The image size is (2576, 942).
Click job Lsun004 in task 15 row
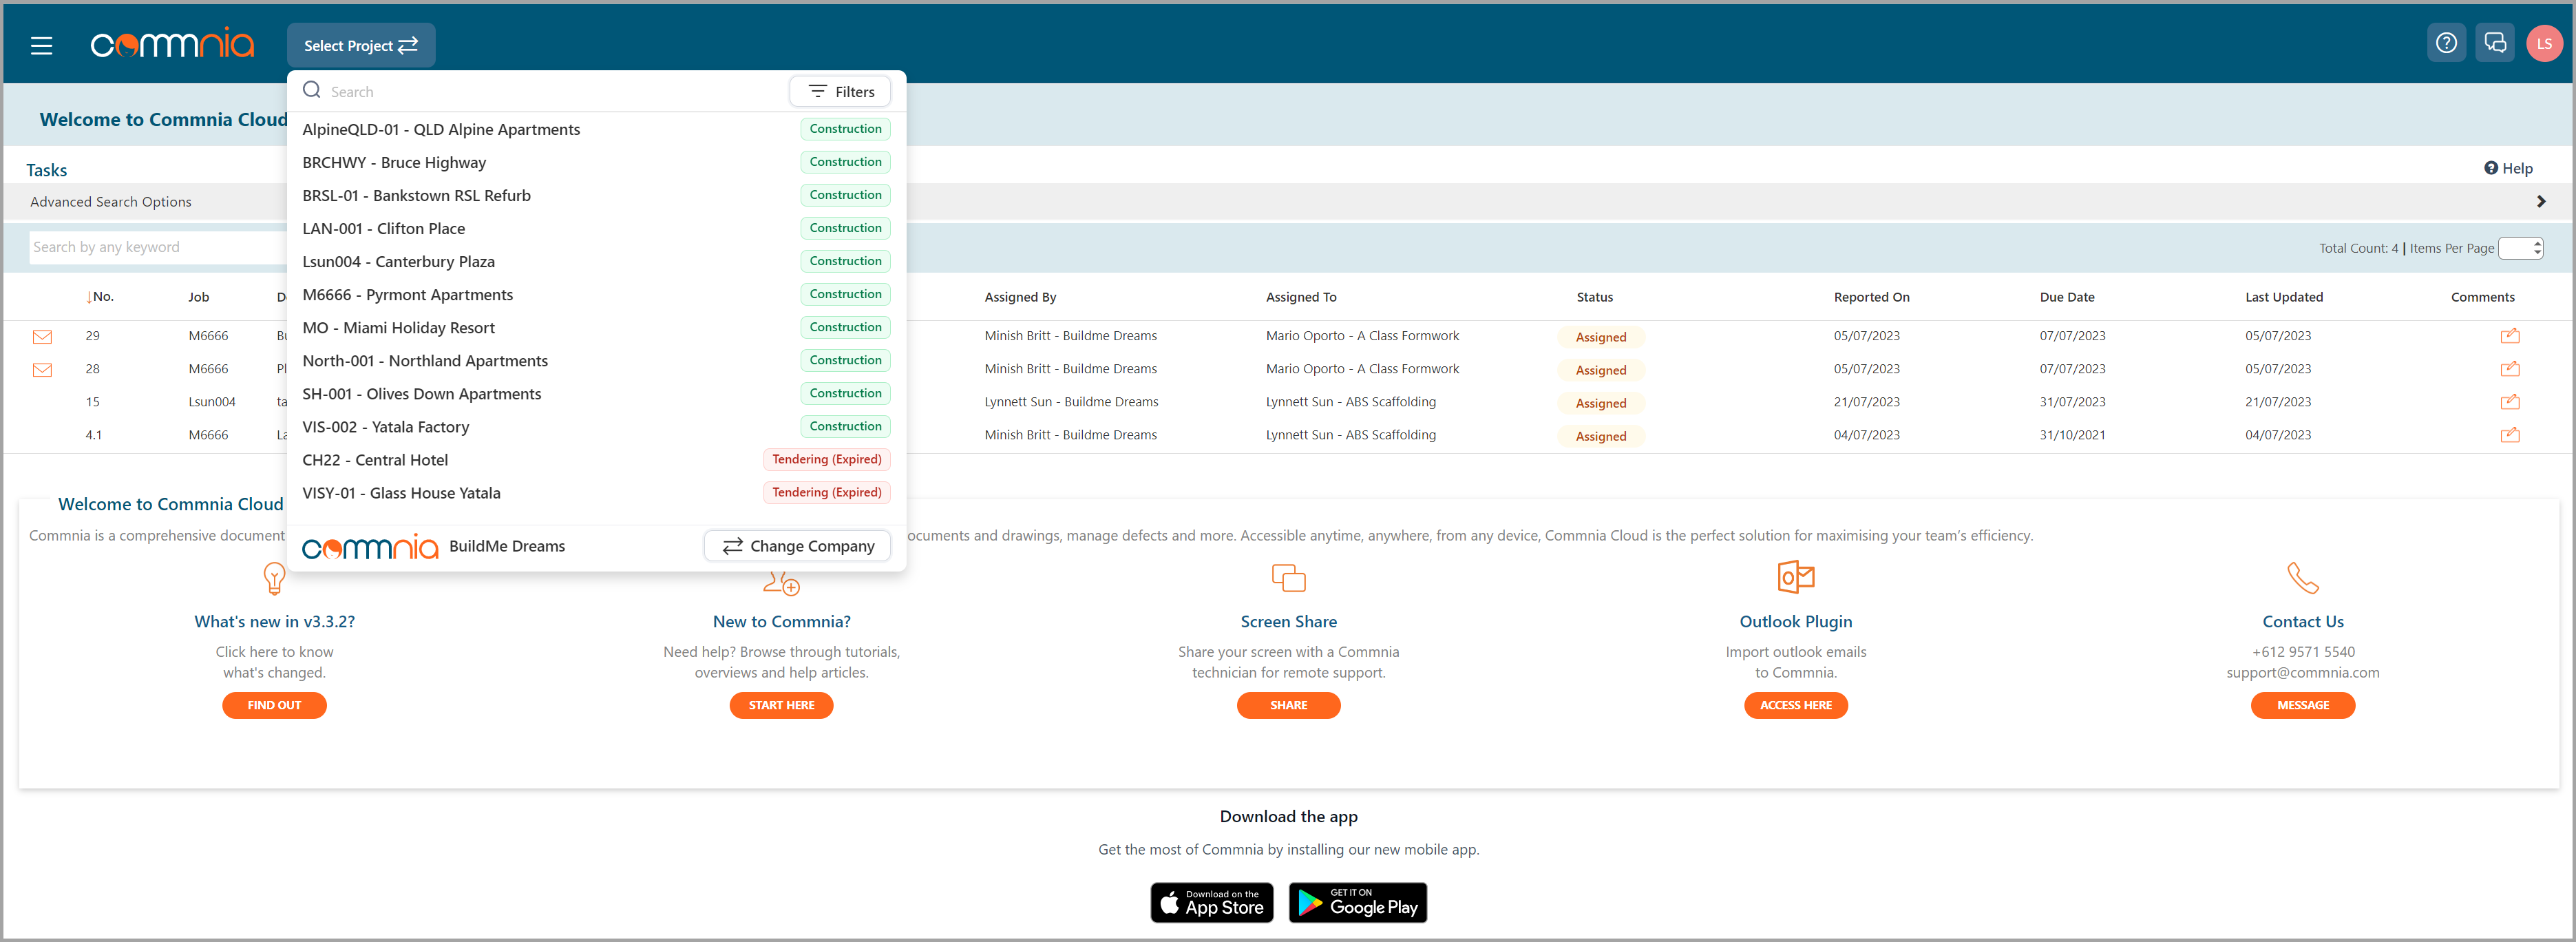(212, 402)
